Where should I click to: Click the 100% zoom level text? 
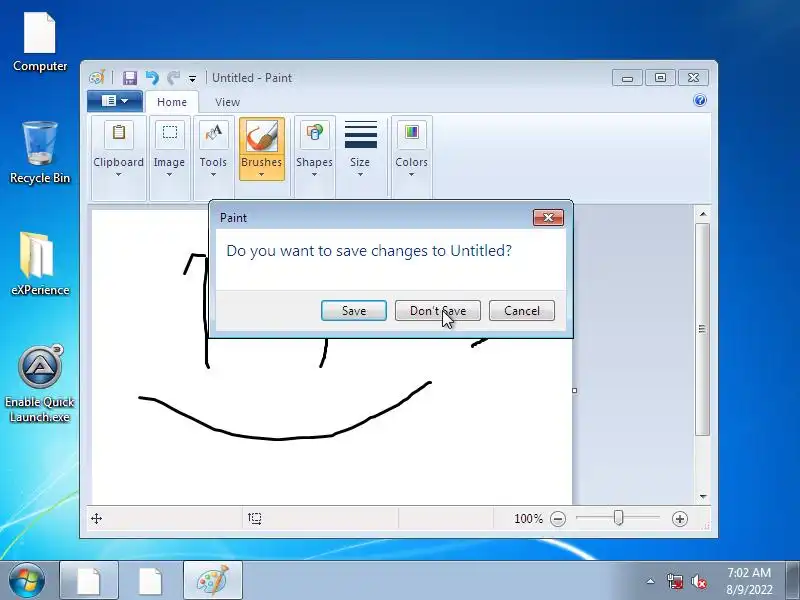tap(528, 519)
